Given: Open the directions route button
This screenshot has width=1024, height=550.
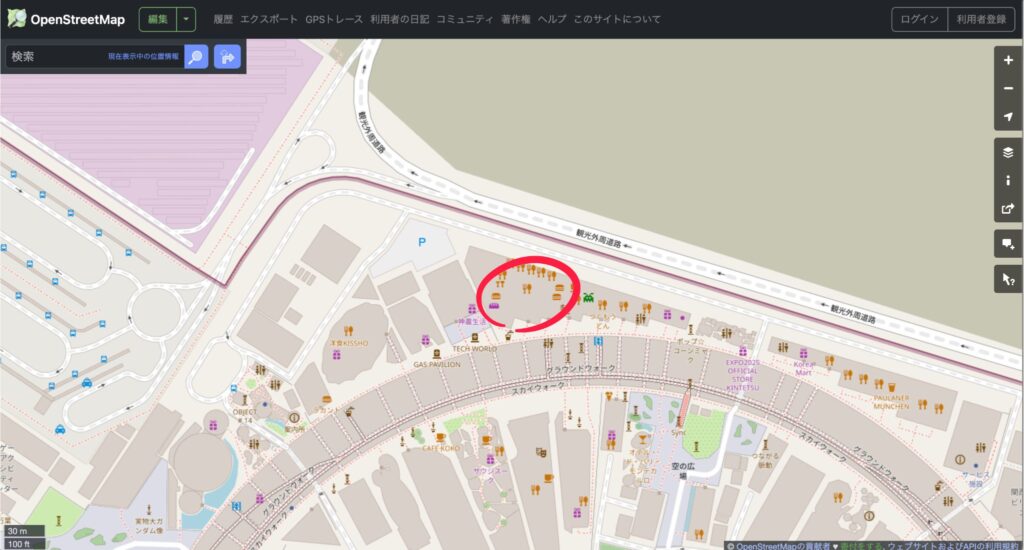Looking at the screenshot, I should tap(227, 57).
